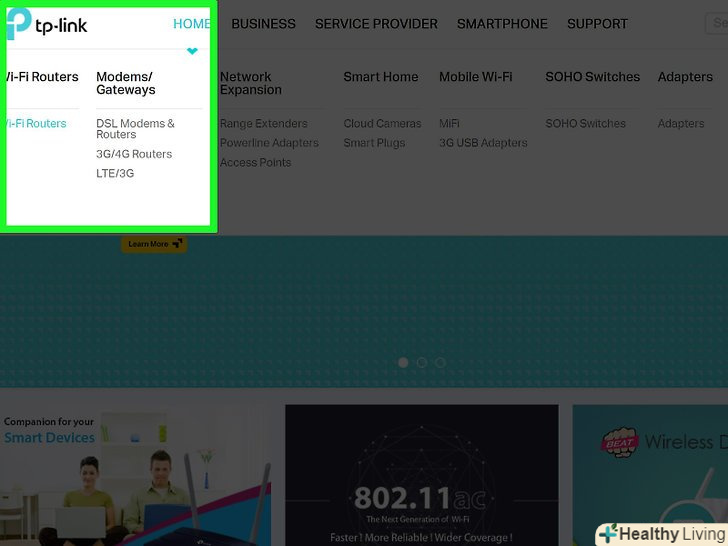This screenshot has height=546, width=728.
Task: Select the third carousel dot
Action: coord(440,362)
